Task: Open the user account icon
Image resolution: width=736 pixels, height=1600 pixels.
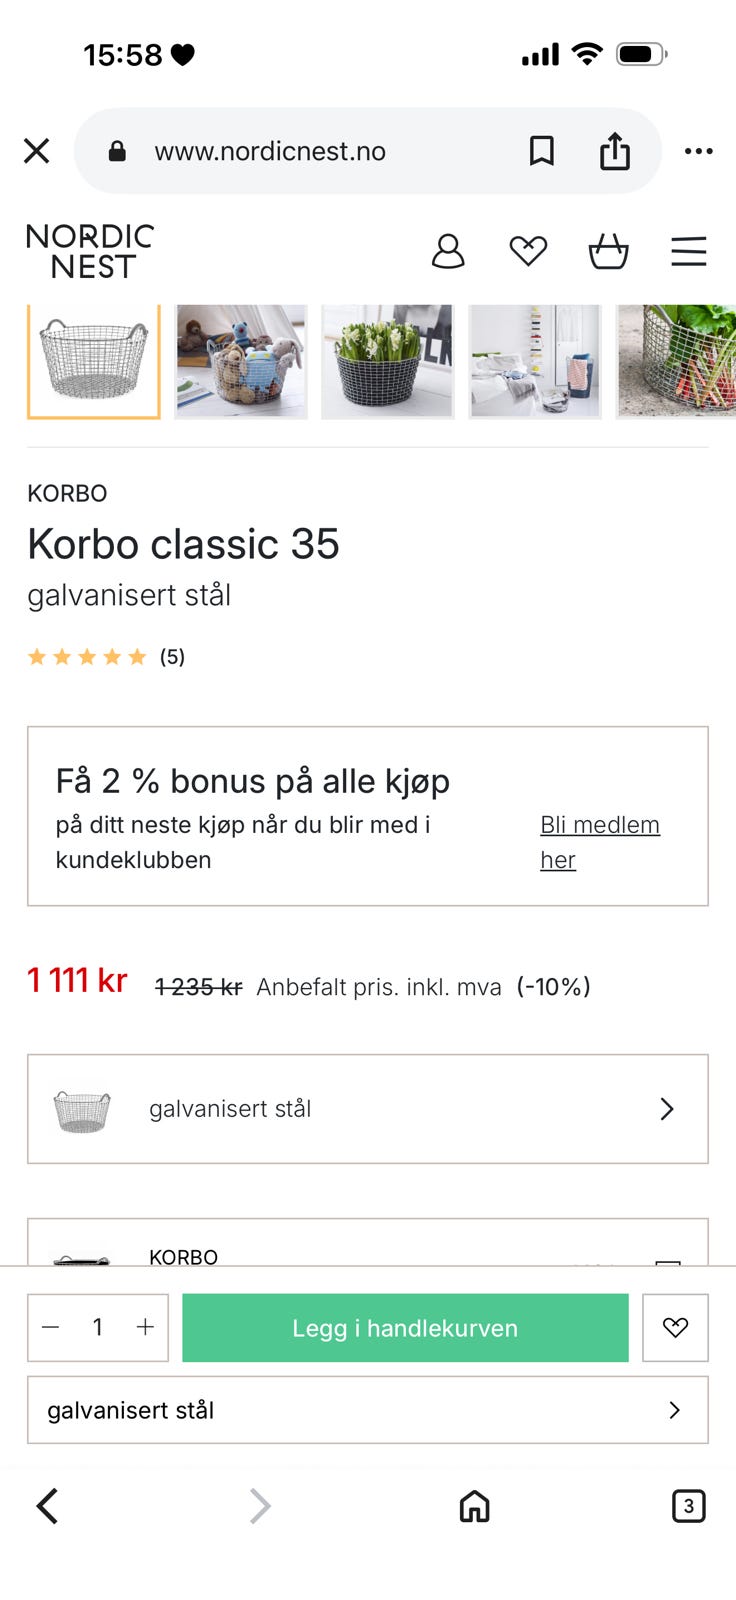Action: (448, 251)
